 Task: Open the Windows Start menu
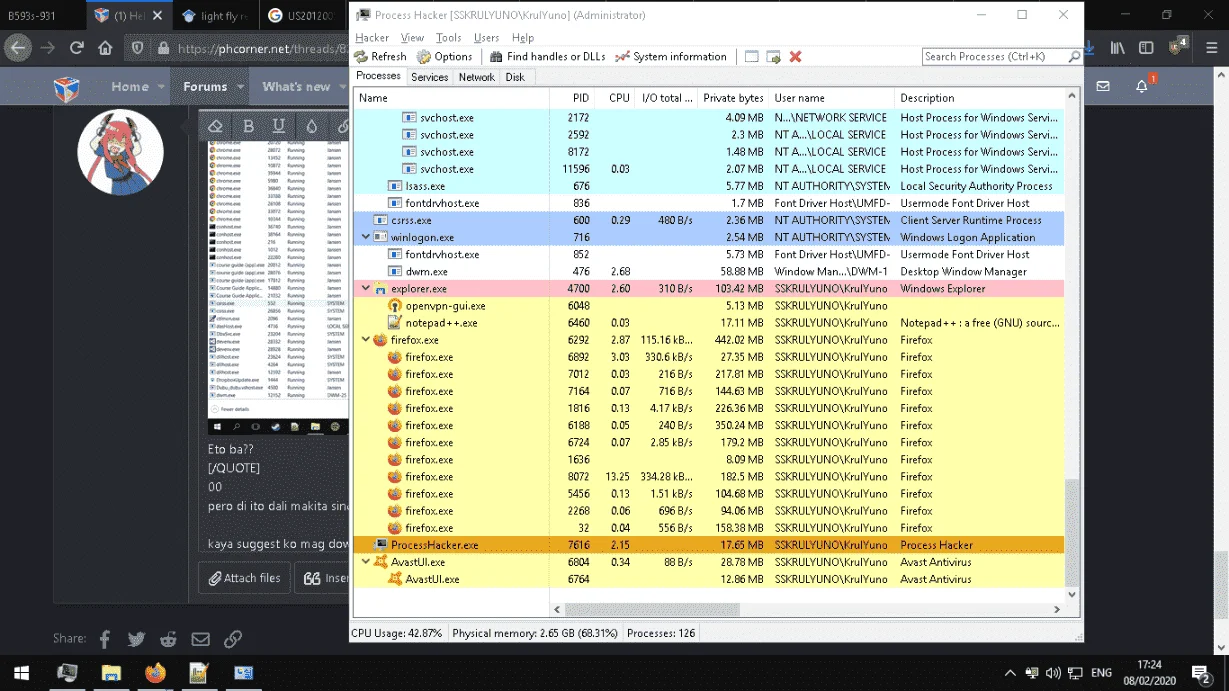click(21, 673)
